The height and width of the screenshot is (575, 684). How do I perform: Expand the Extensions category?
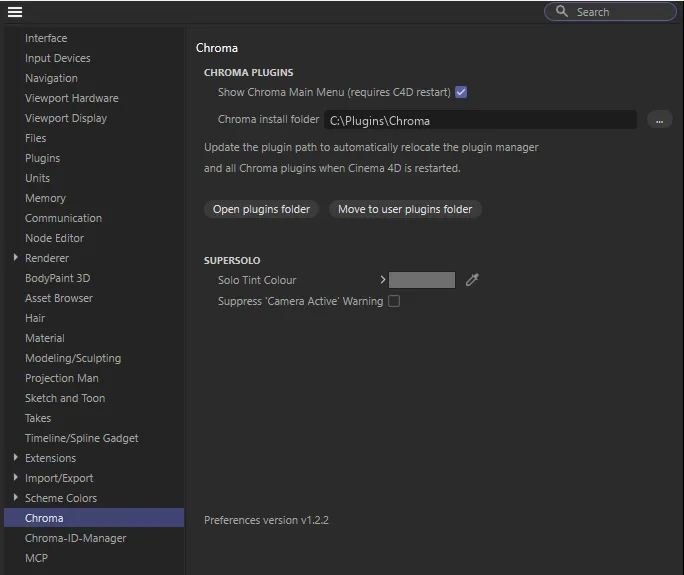(x=16, y=457)
